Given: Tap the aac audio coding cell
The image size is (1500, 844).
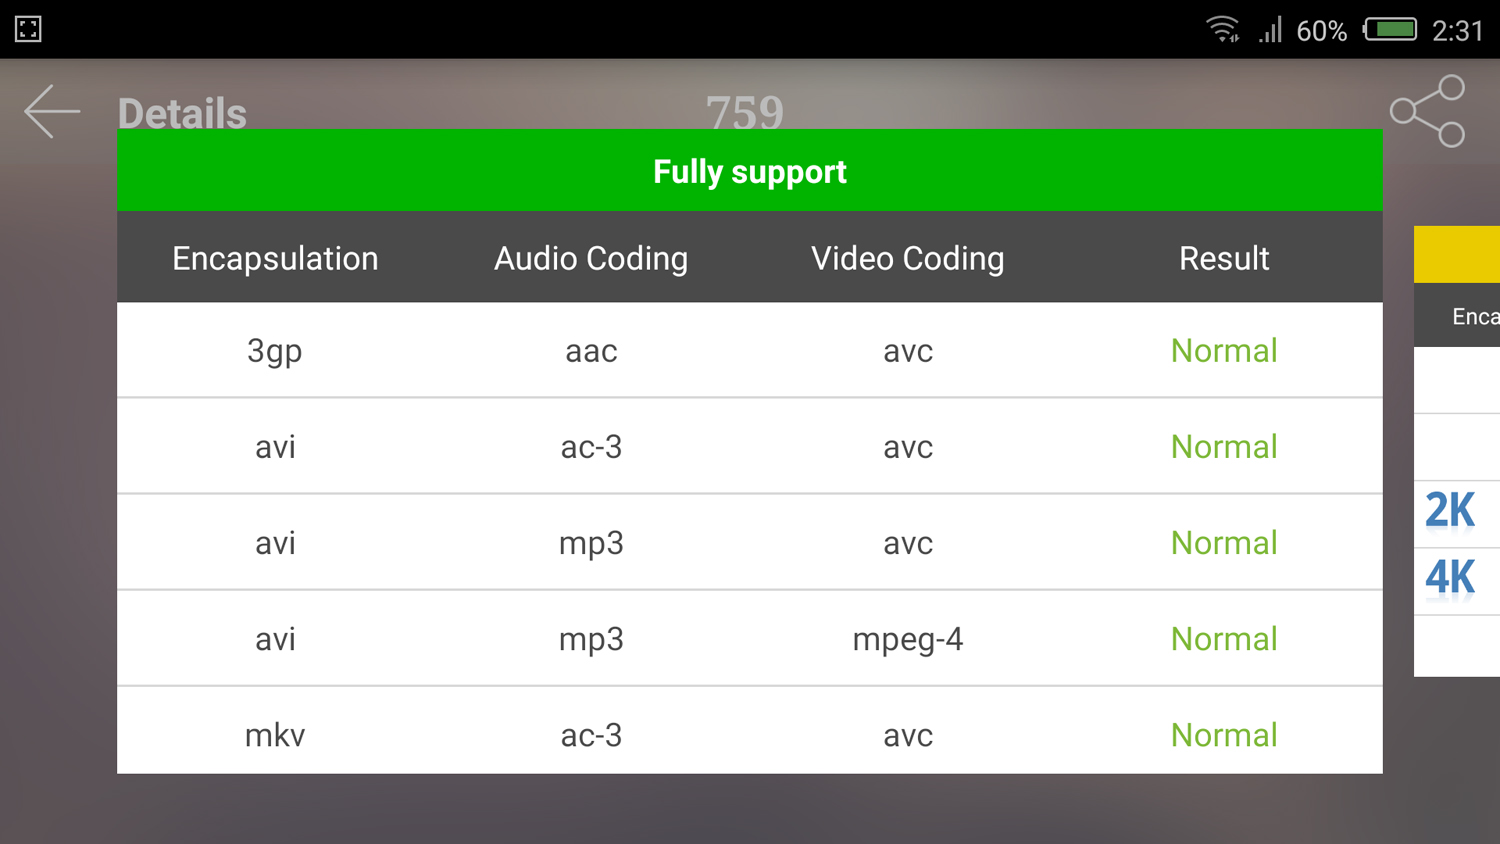Looking at the screenshot, I should pyautogui.click(x=591, y=351).
